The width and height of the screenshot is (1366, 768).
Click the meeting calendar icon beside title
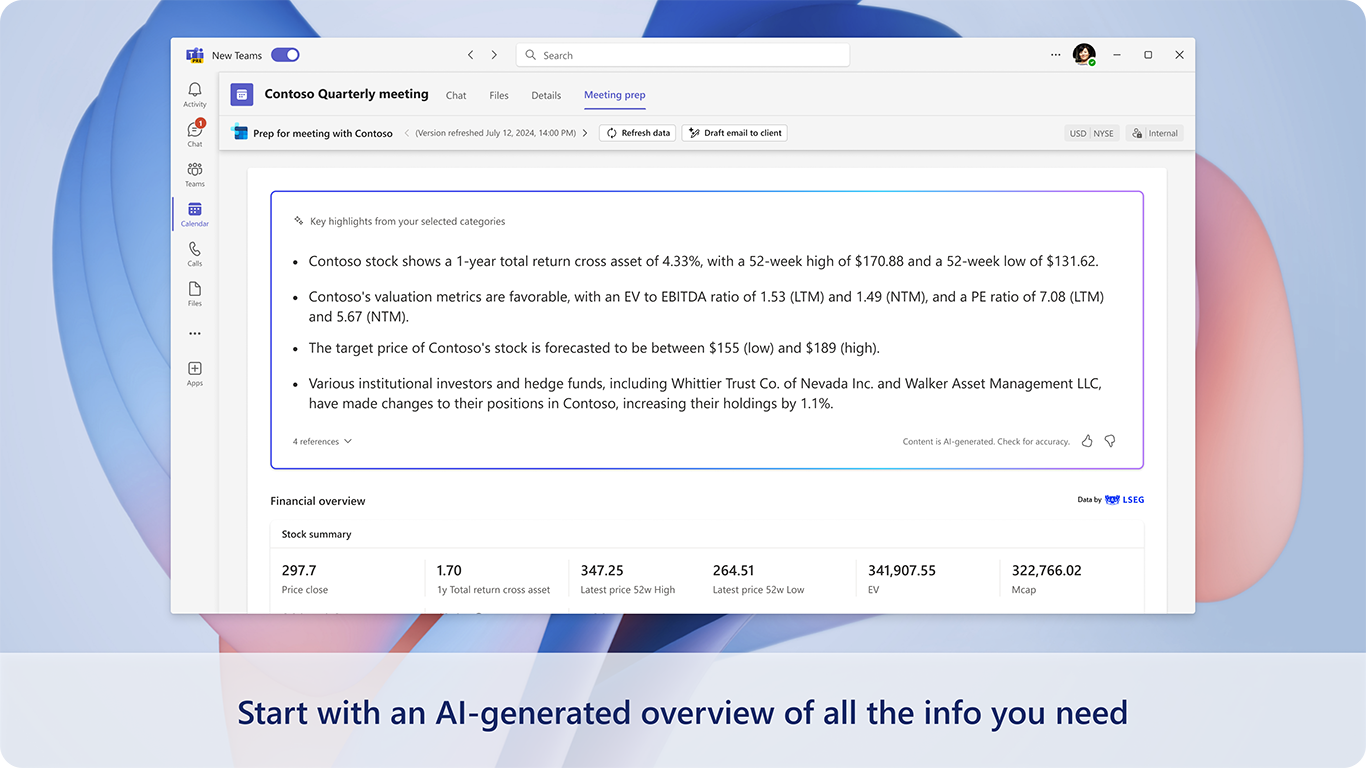(241, 94)
